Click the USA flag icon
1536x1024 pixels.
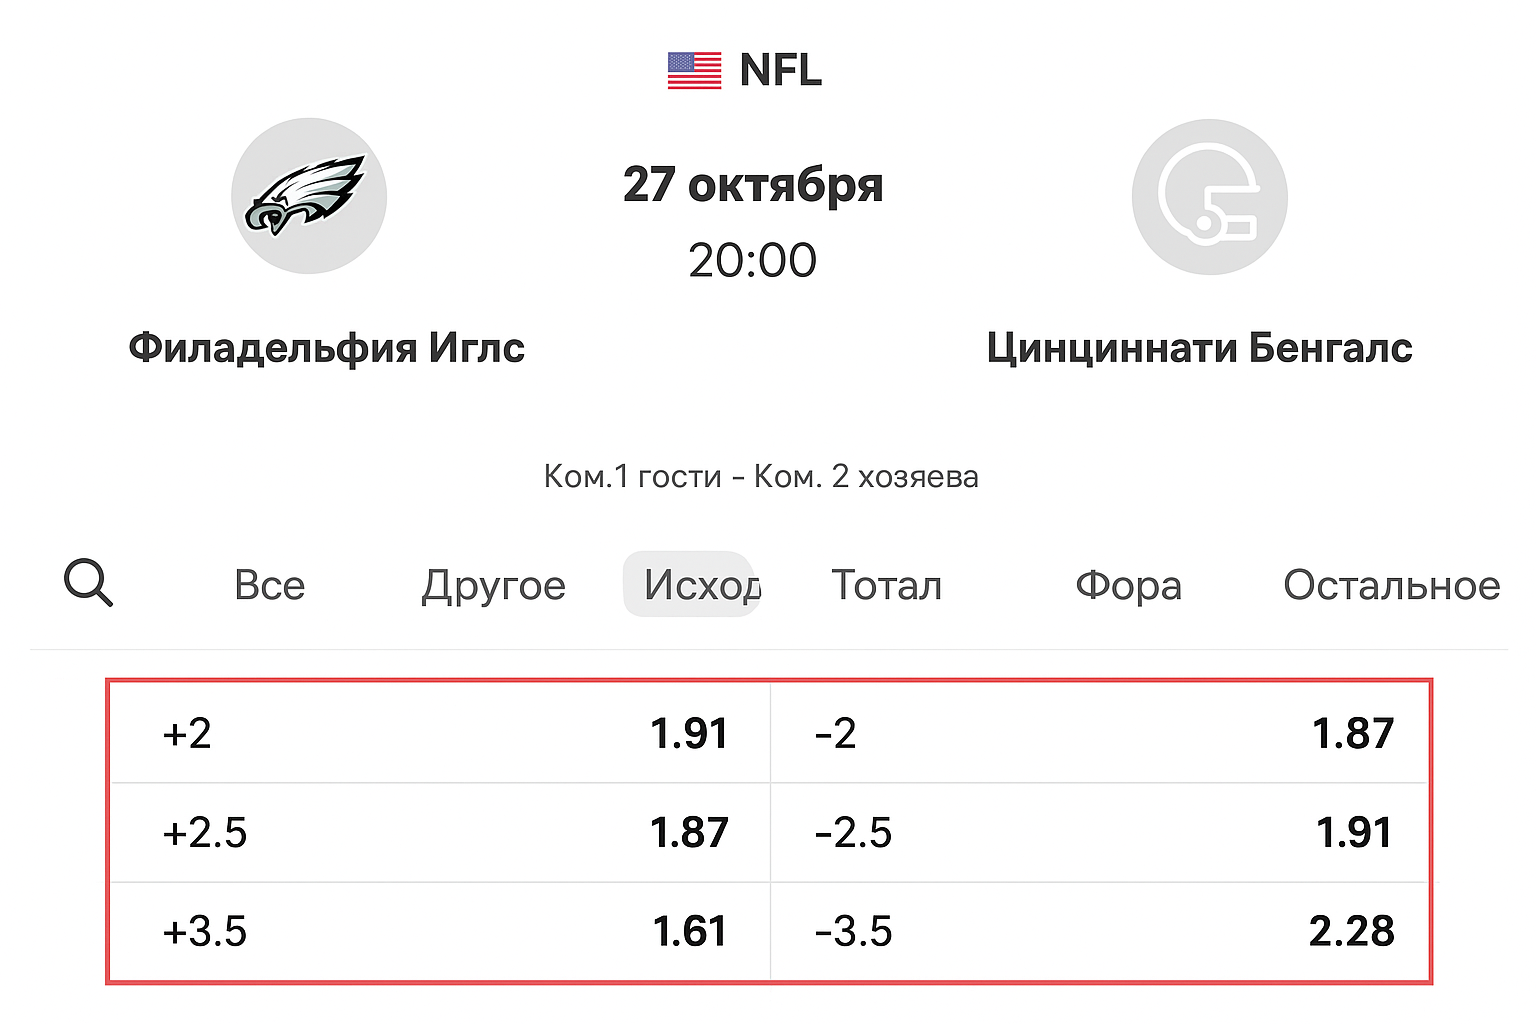pos(694,71)
